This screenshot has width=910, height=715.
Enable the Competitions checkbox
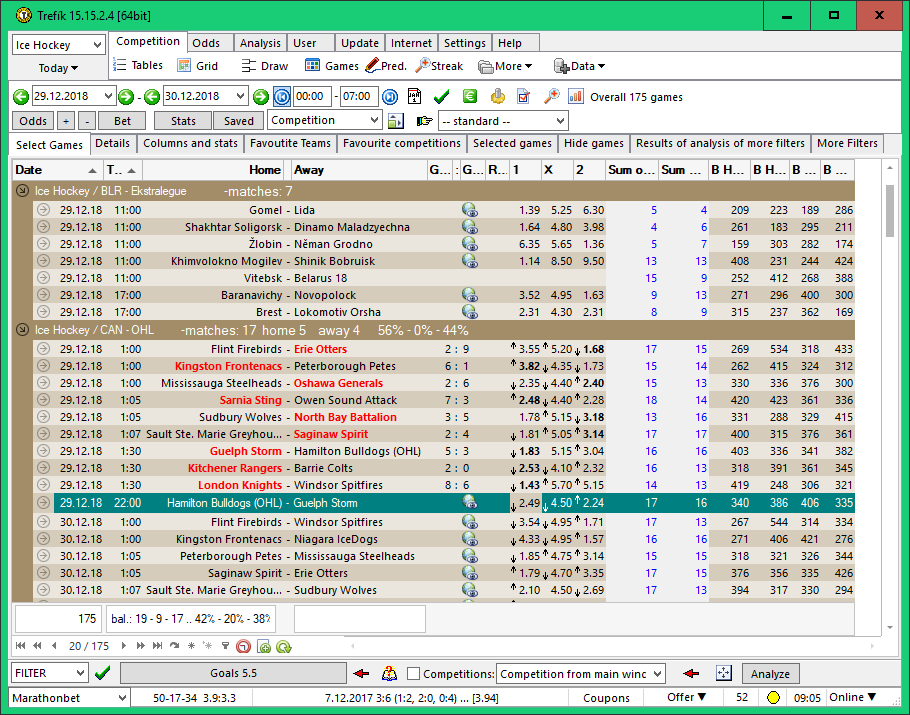click(x=414, y=674)
